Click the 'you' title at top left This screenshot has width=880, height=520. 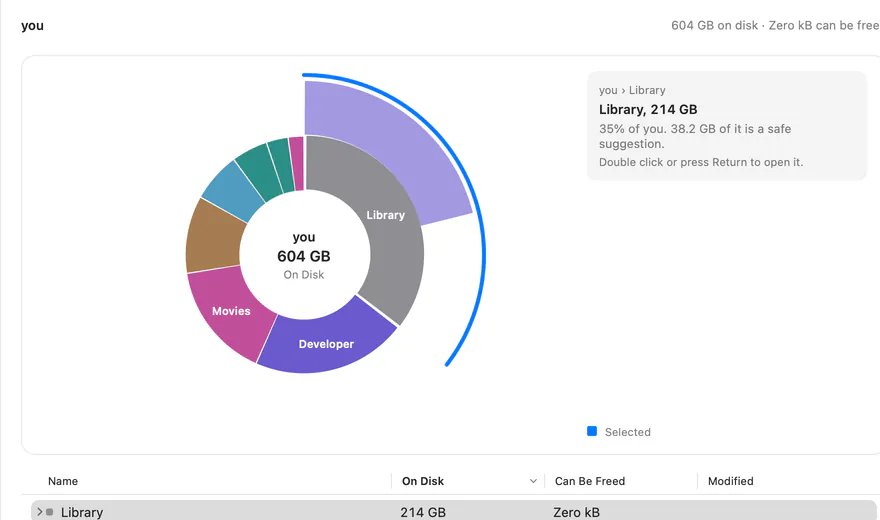(x=33, y=26)
